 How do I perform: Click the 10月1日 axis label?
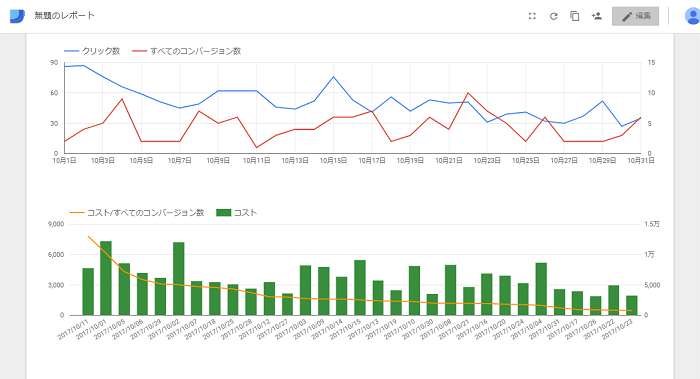[64, 160]
